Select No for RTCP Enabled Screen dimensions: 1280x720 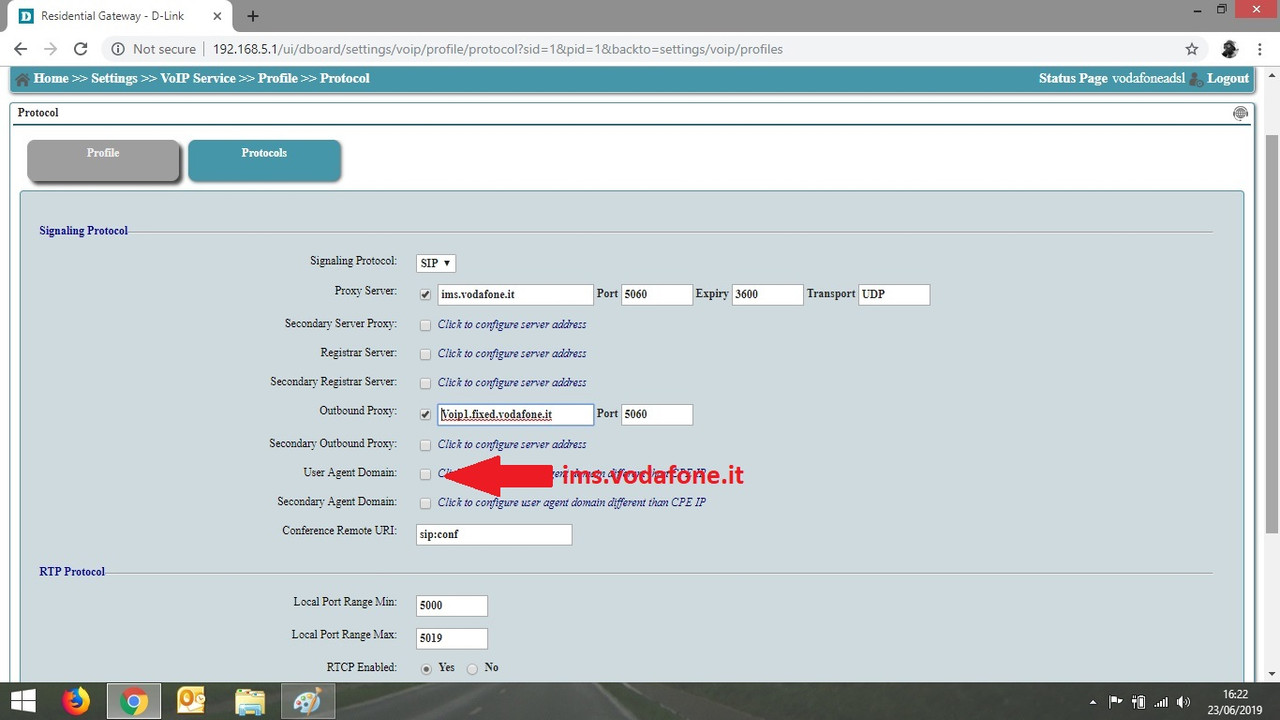473,668
